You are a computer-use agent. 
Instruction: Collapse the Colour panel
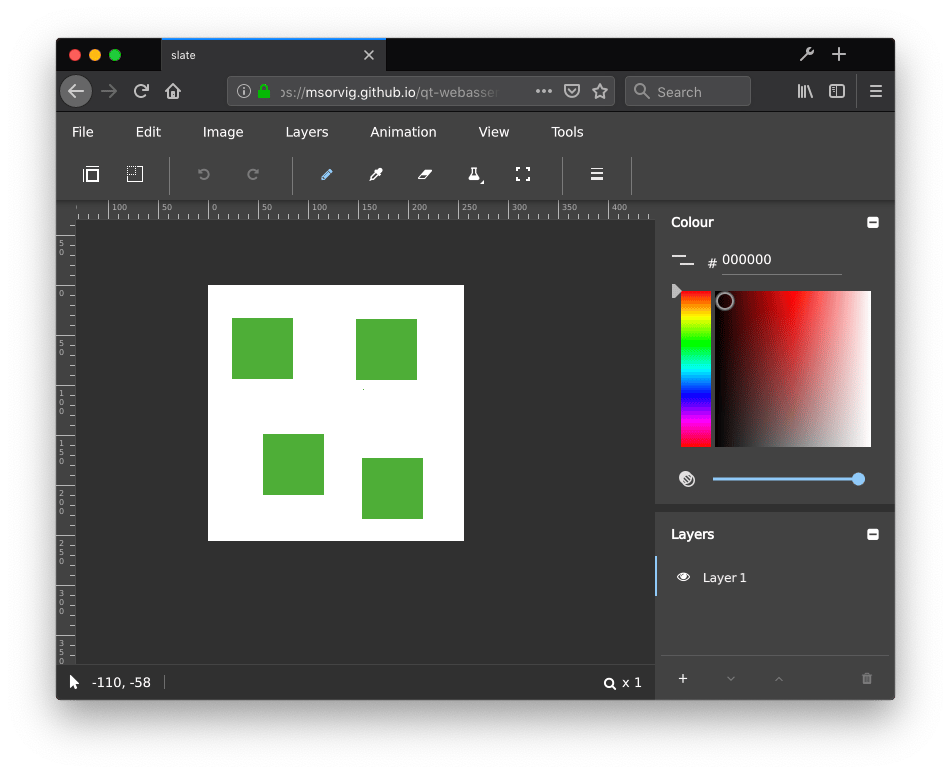click(x=873, y=222)
